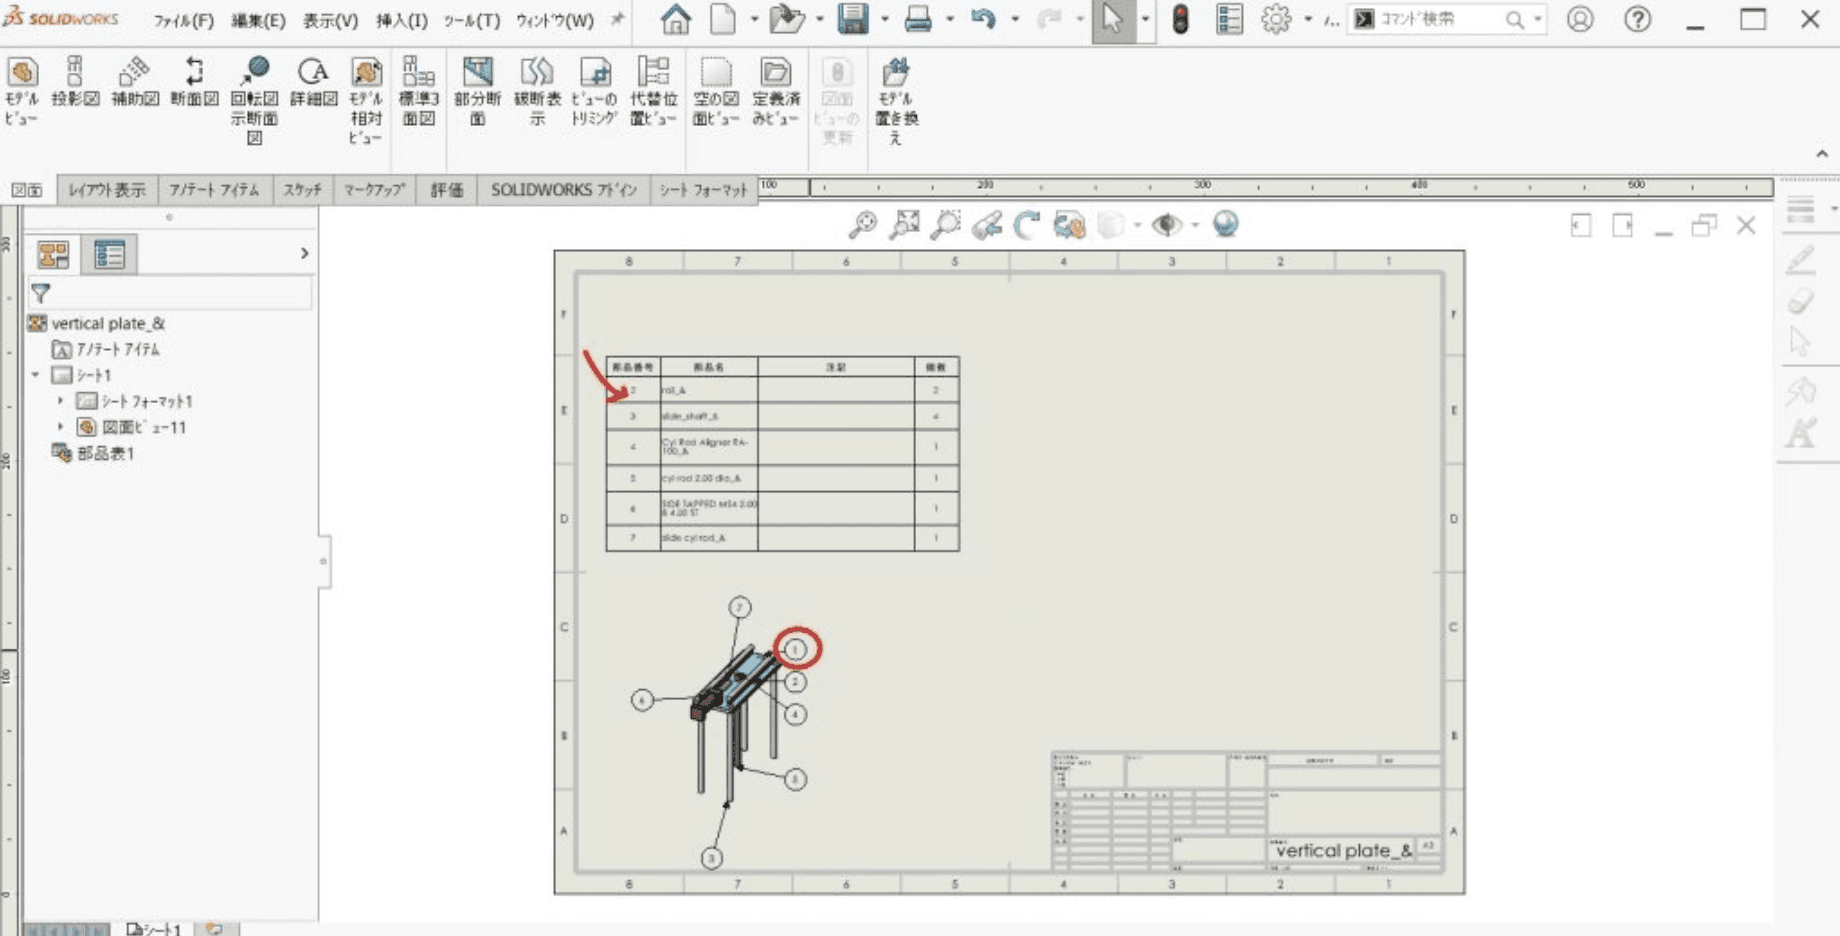
Task: Select the Replace Model tool
Action: pos(896,100)
